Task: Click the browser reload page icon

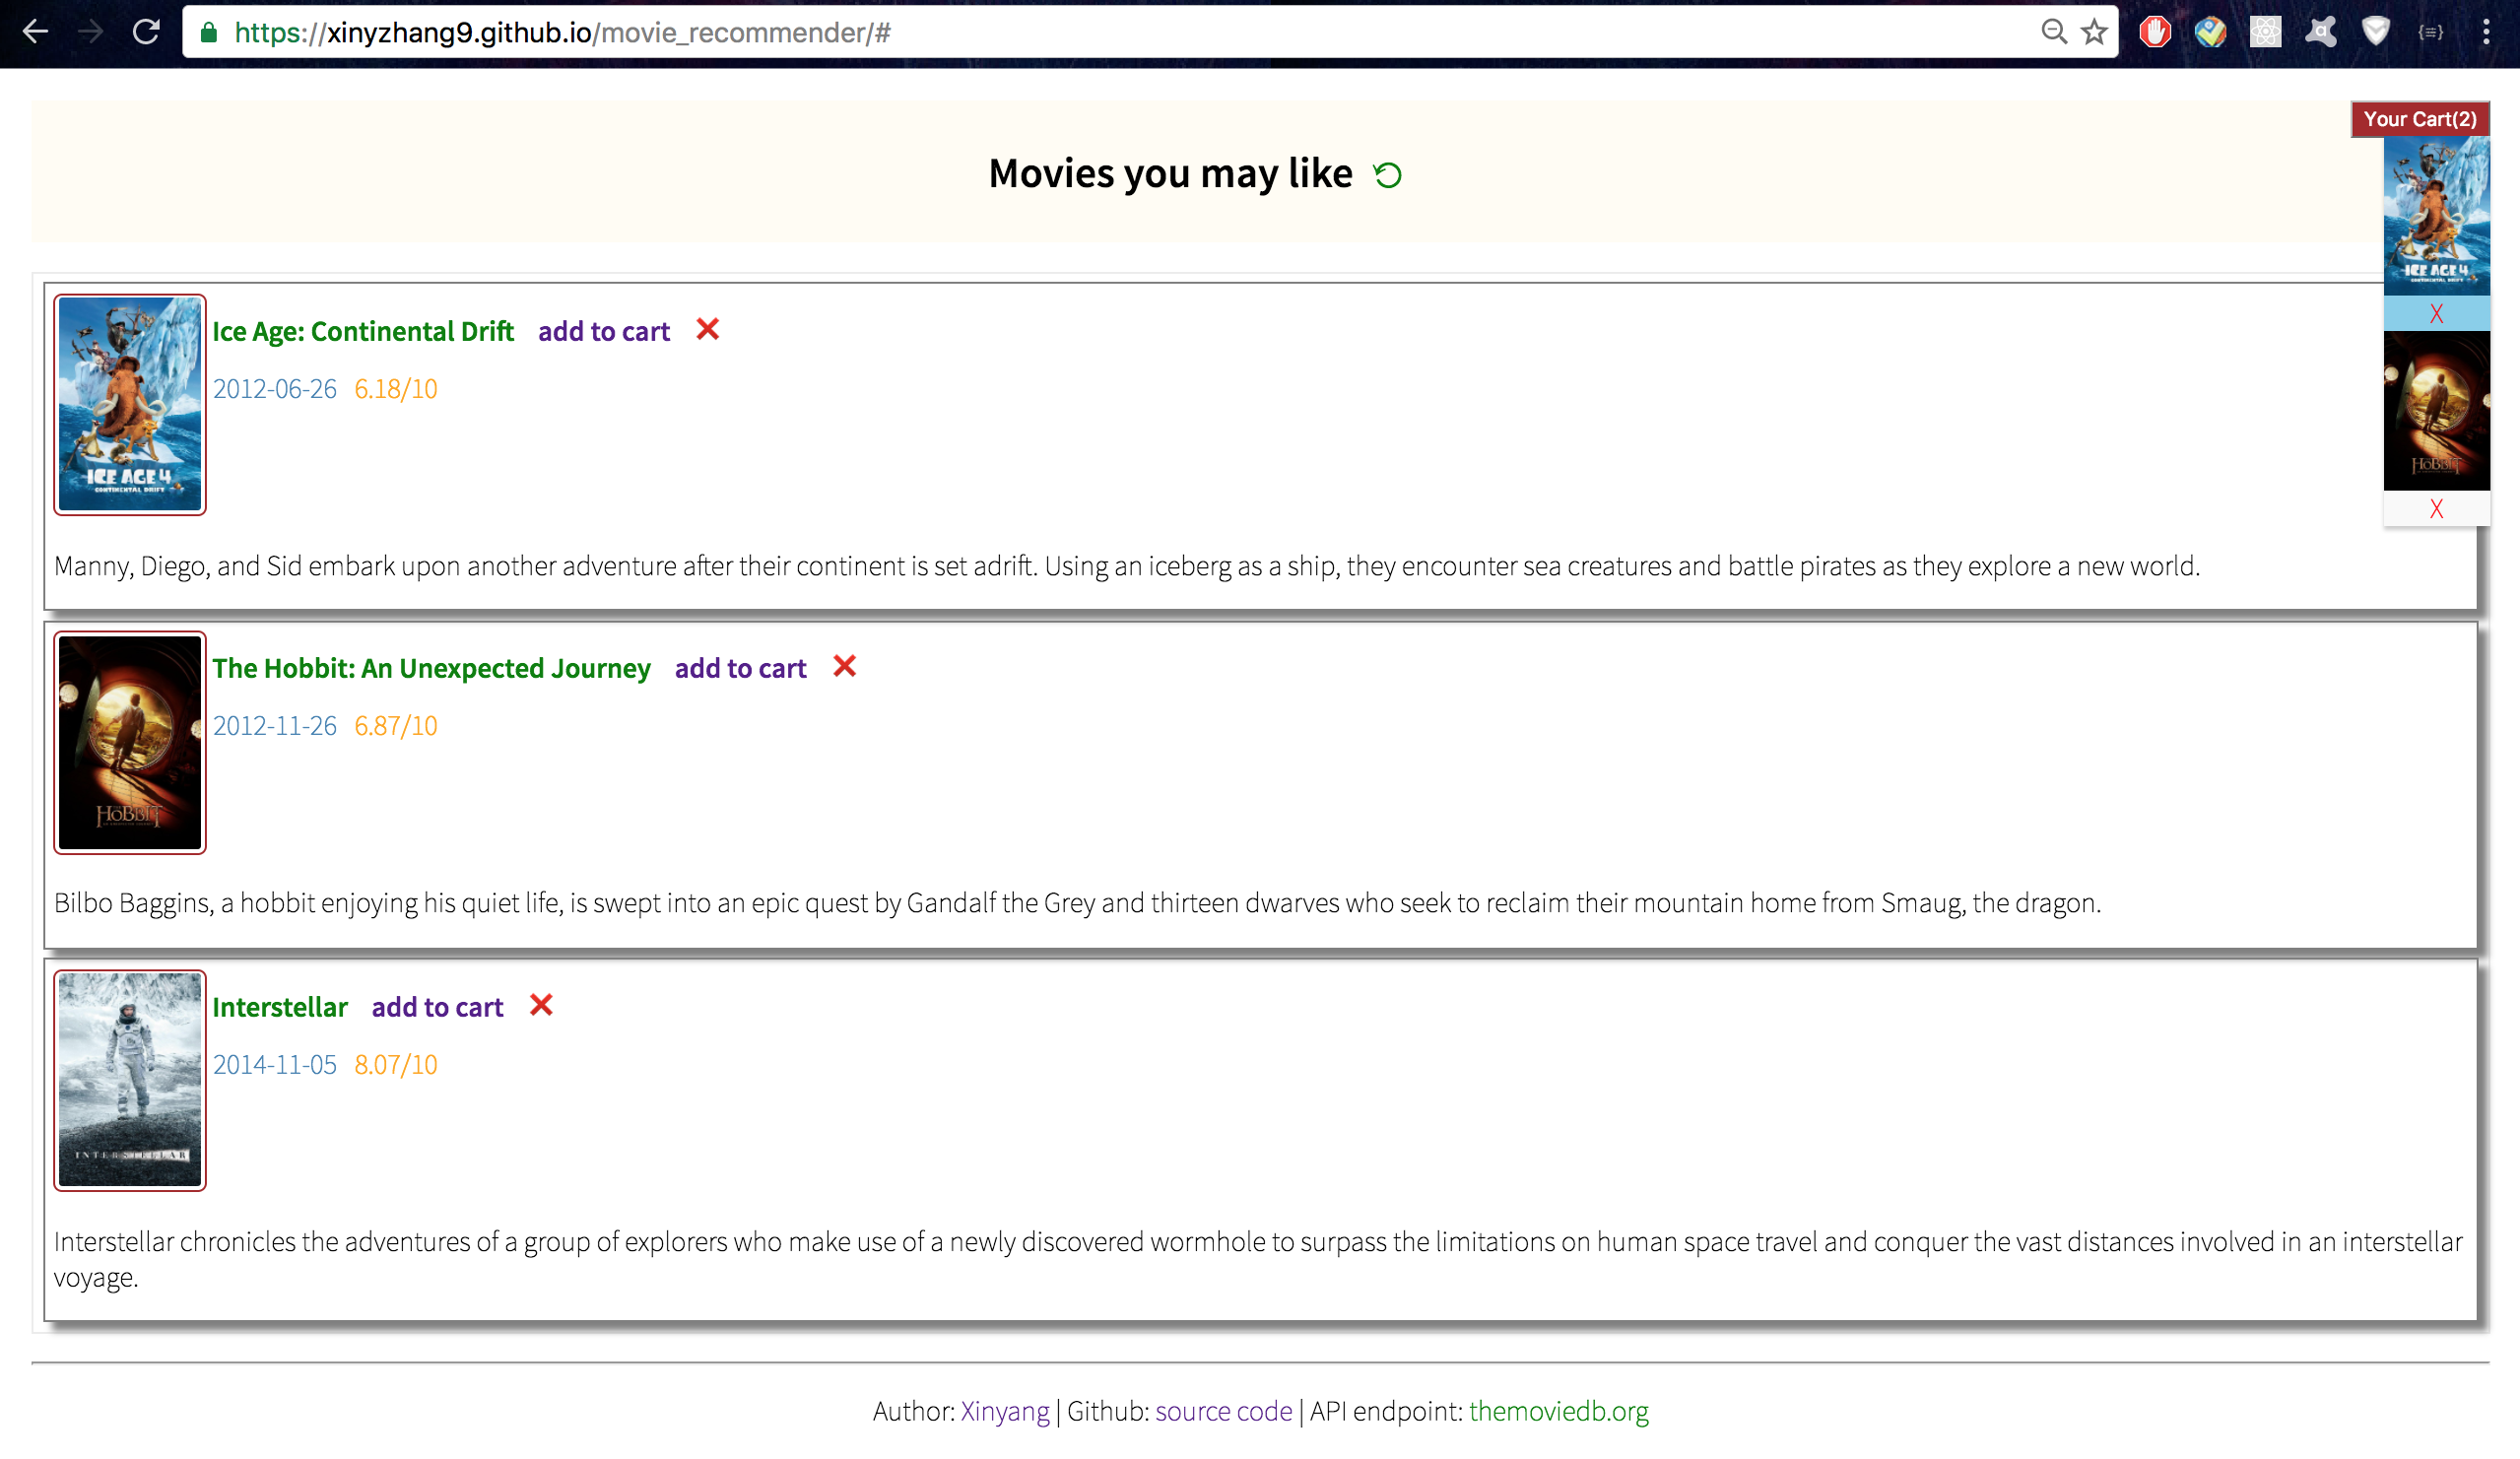Action: (146, 32)
